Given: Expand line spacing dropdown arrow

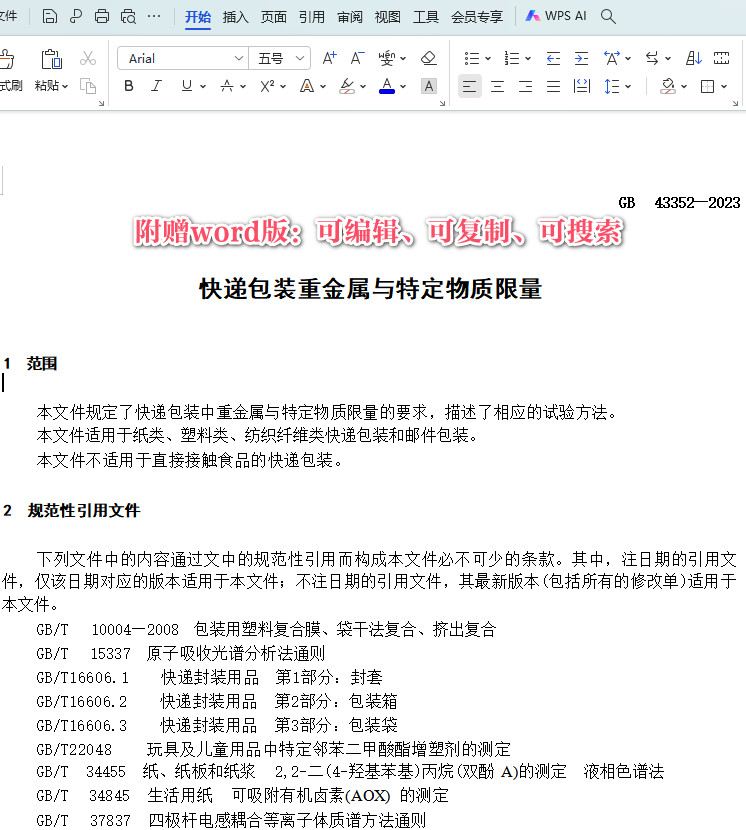Looking at the screenshot, I should pos(628,86).
